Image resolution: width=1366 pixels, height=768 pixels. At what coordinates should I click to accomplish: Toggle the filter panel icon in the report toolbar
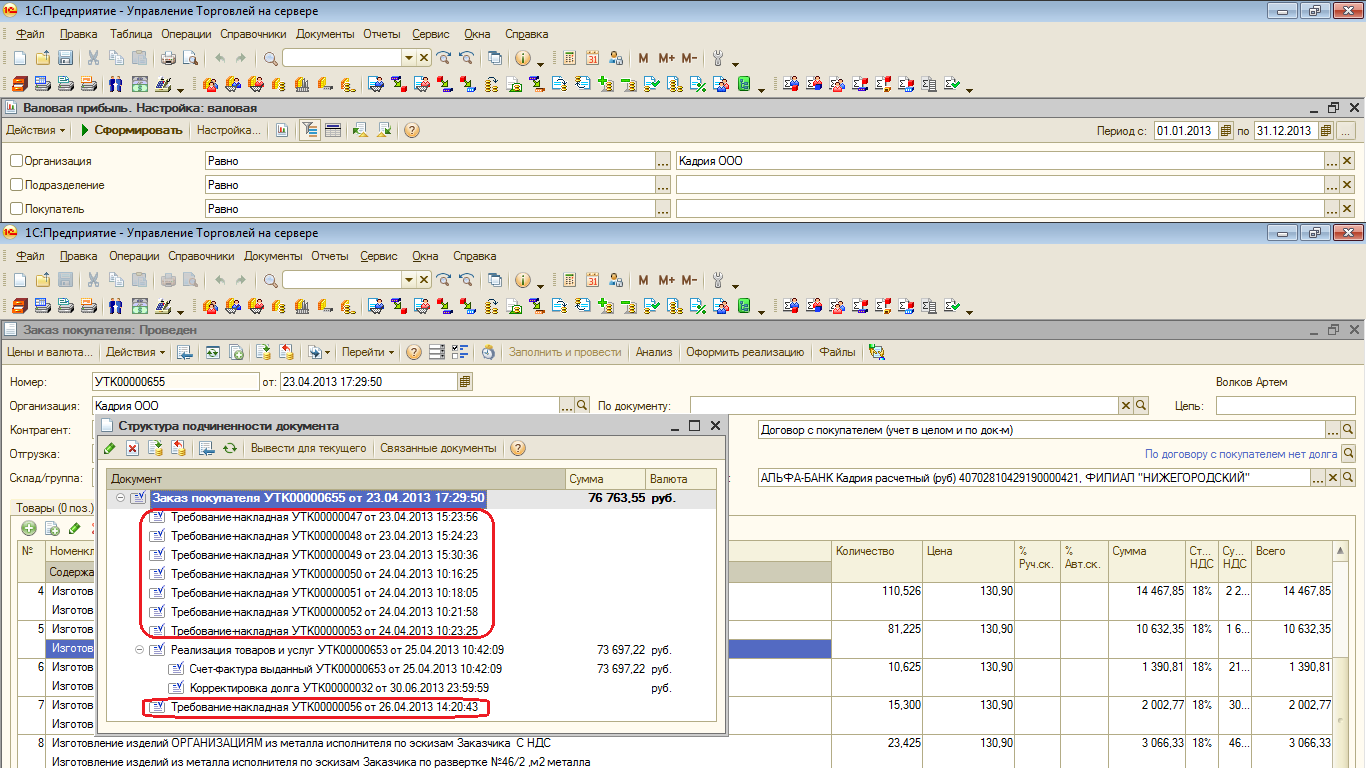coord(310,130)
